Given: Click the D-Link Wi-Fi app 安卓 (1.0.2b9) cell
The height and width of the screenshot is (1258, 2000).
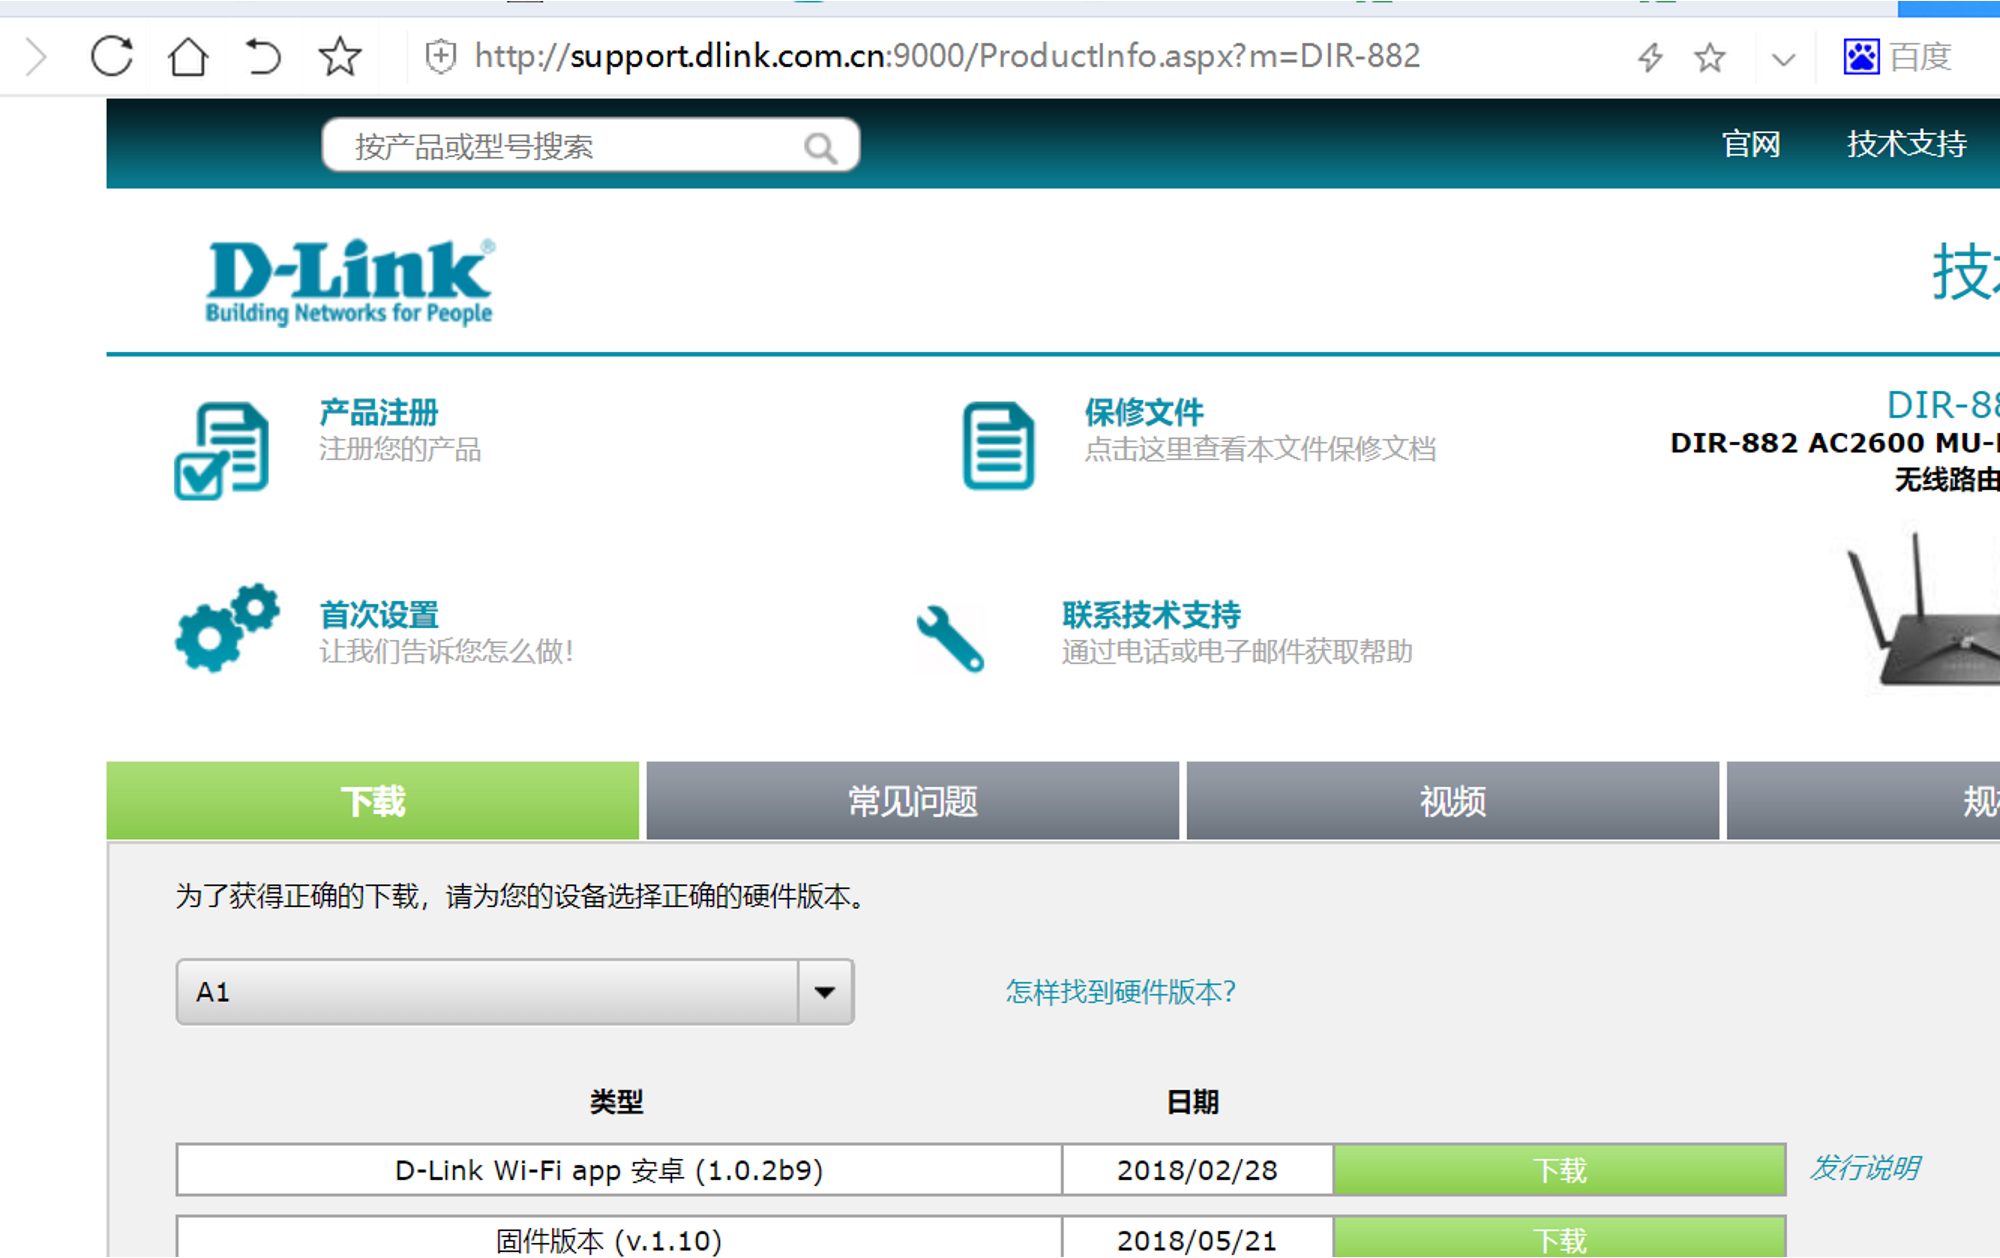Looking at the screenshot, I should pyautogui.click(x=619, y=1170).
